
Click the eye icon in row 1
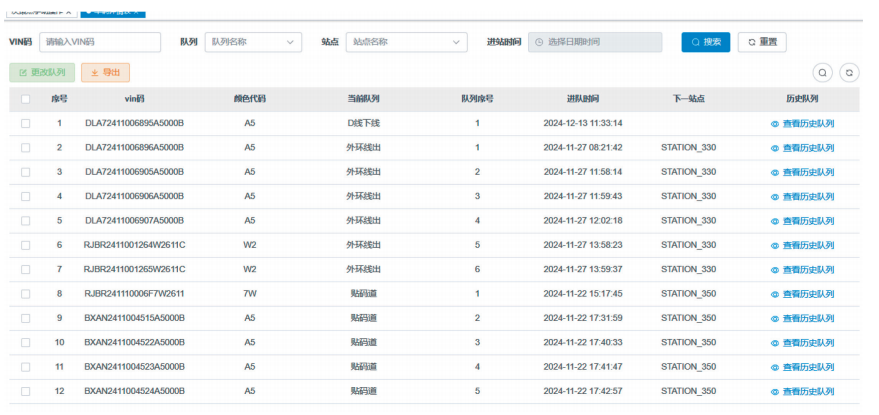[774, 124]
